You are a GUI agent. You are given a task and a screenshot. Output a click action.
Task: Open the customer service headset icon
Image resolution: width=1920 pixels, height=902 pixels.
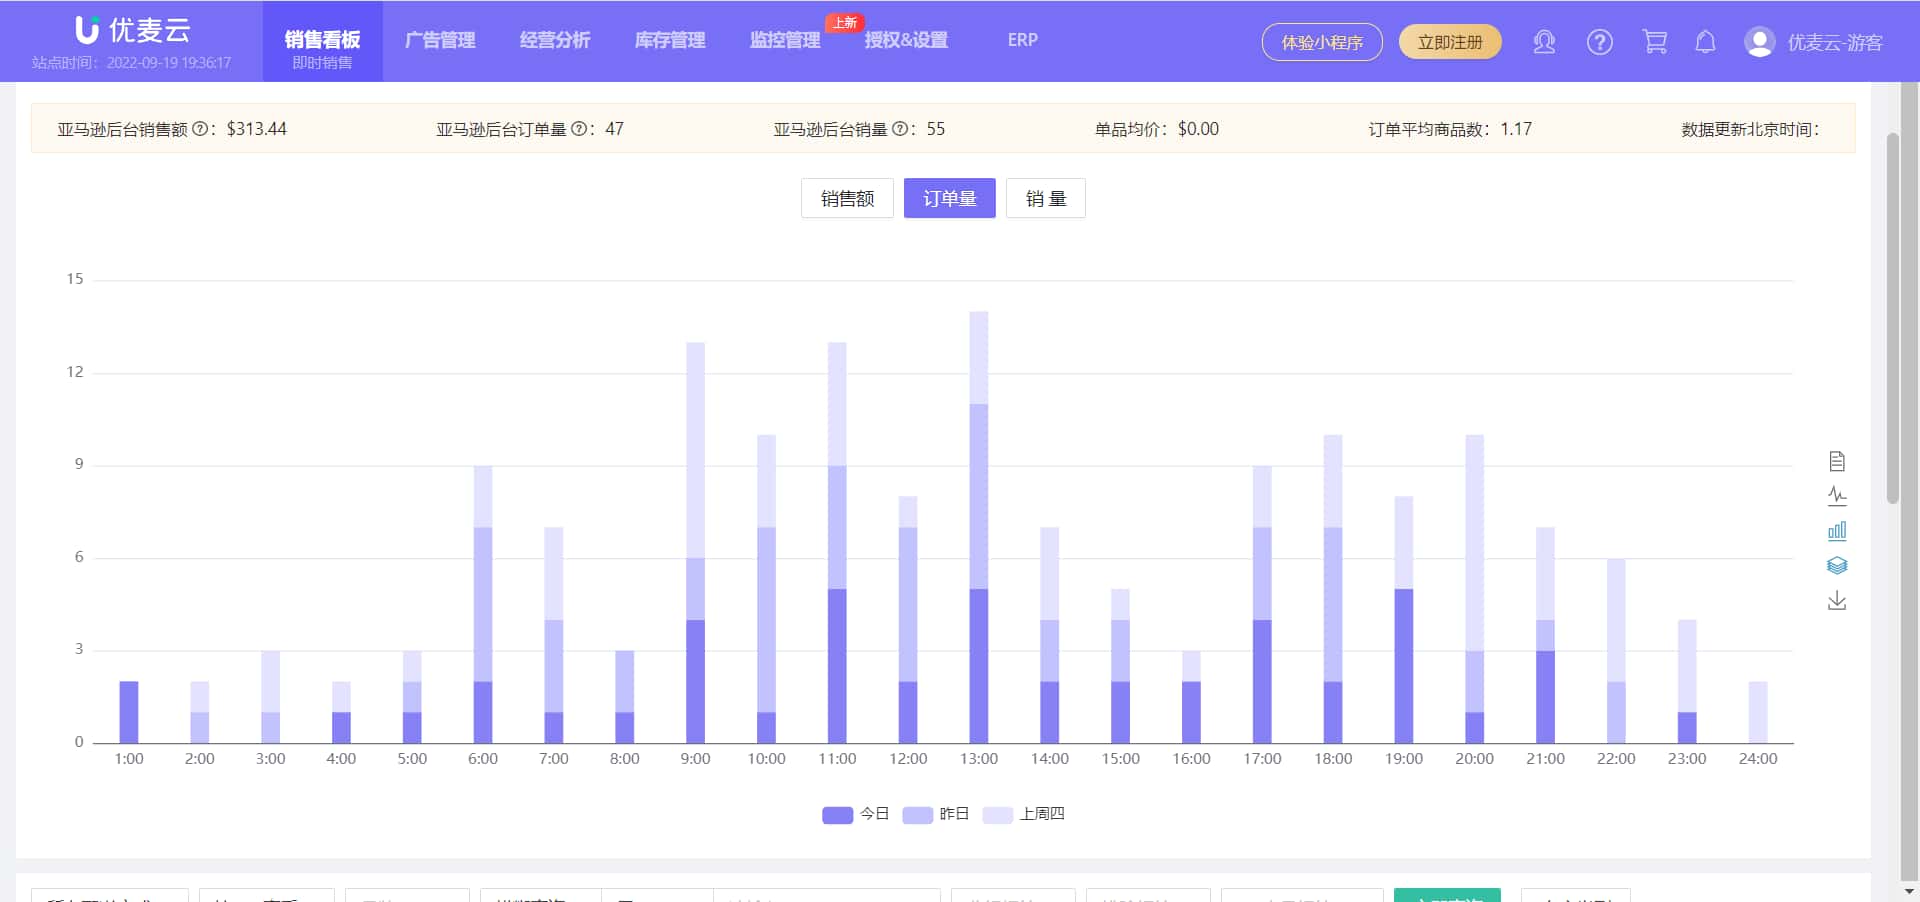[1544, 42]
